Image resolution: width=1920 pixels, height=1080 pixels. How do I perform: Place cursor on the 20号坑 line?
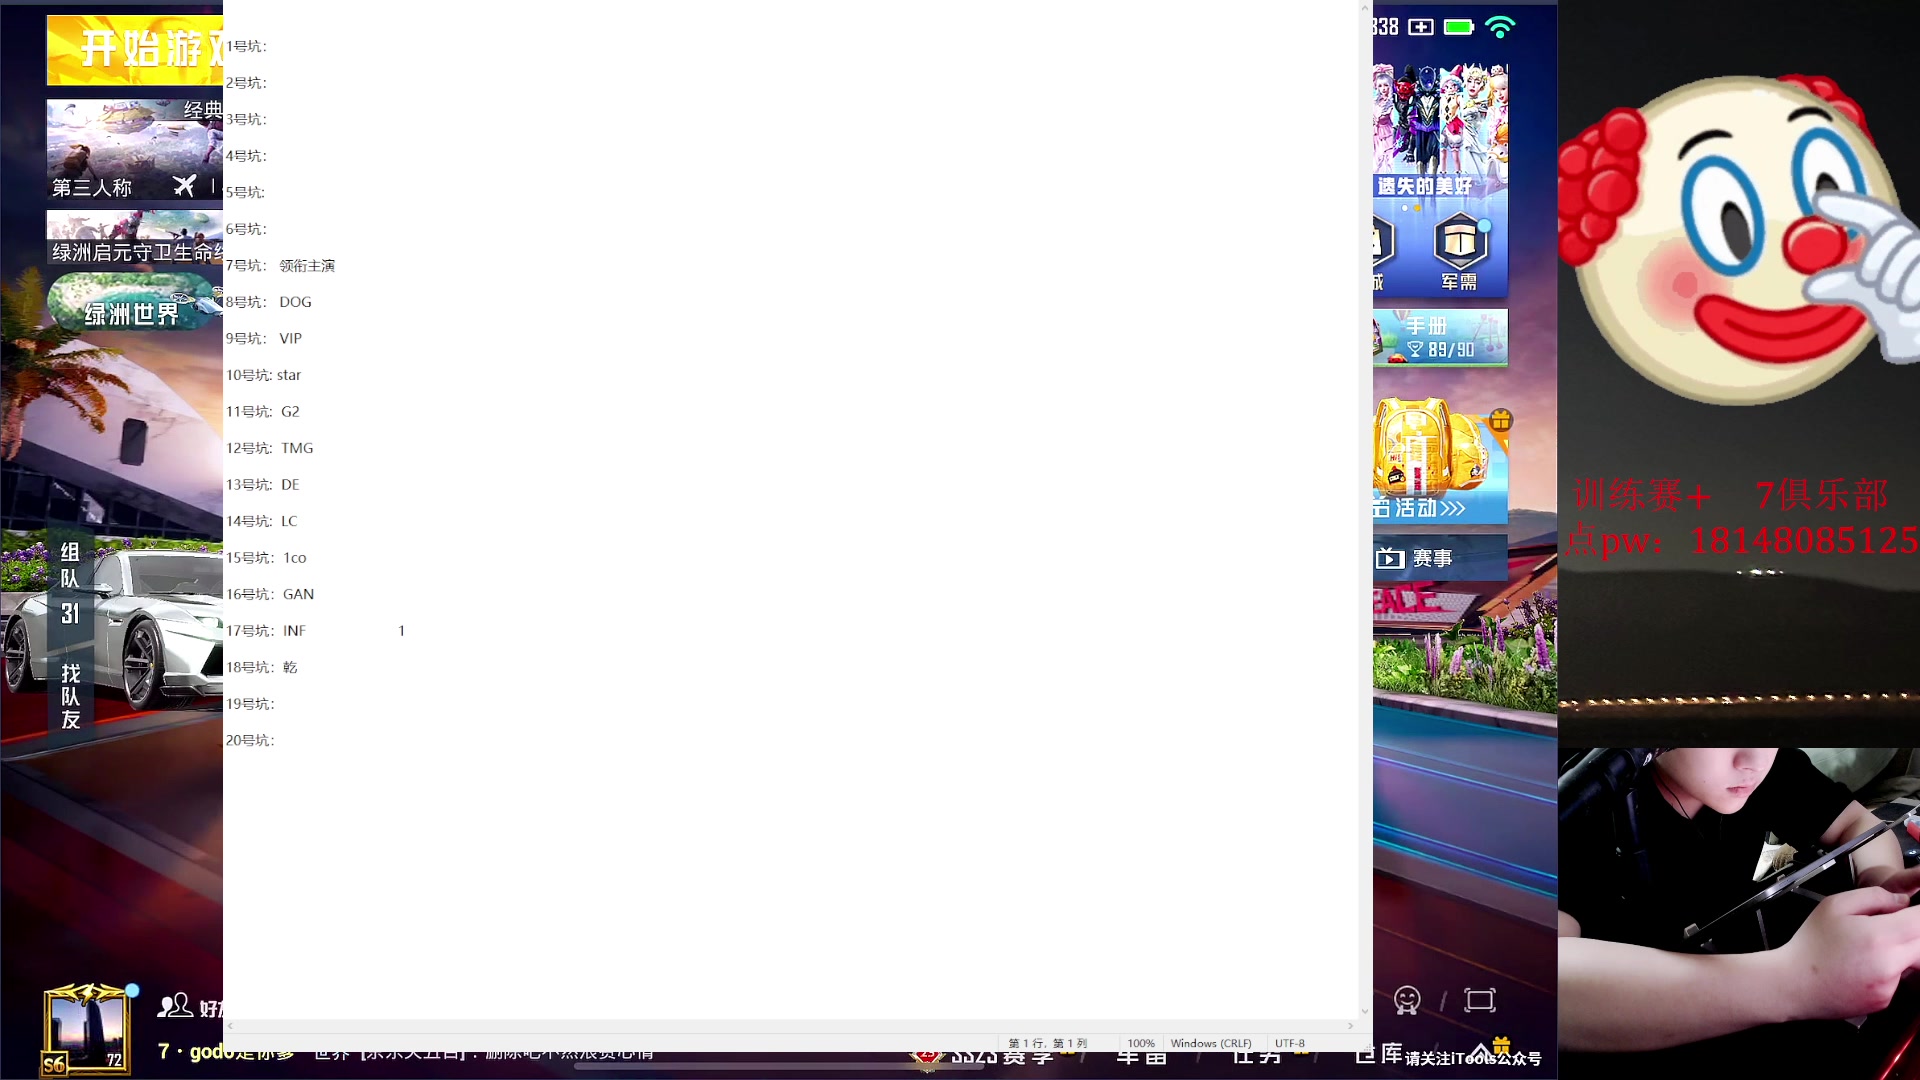pos(250,740)
